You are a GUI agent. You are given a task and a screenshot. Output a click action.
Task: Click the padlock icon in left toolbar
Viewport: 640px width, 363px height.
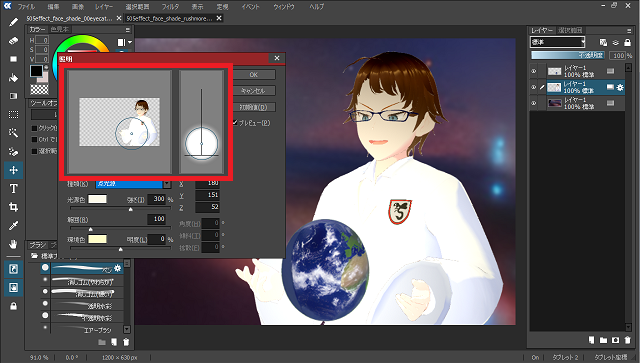(x=13, y=306)
